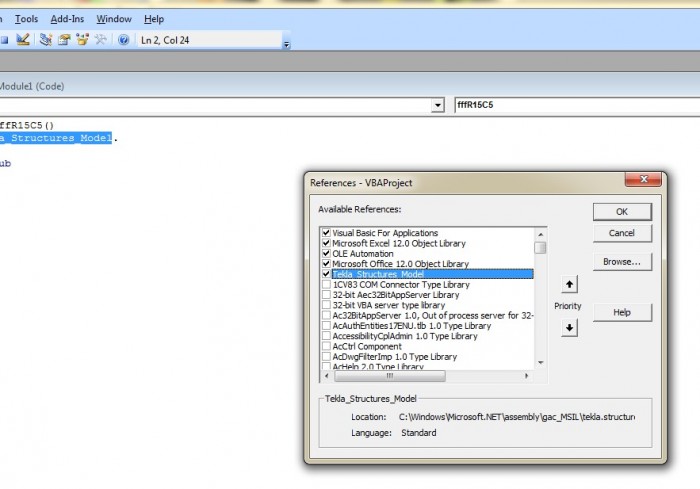Screen dimensions: 700x489
Task: Open toolbar options overflow arrow
Action: 287,44
